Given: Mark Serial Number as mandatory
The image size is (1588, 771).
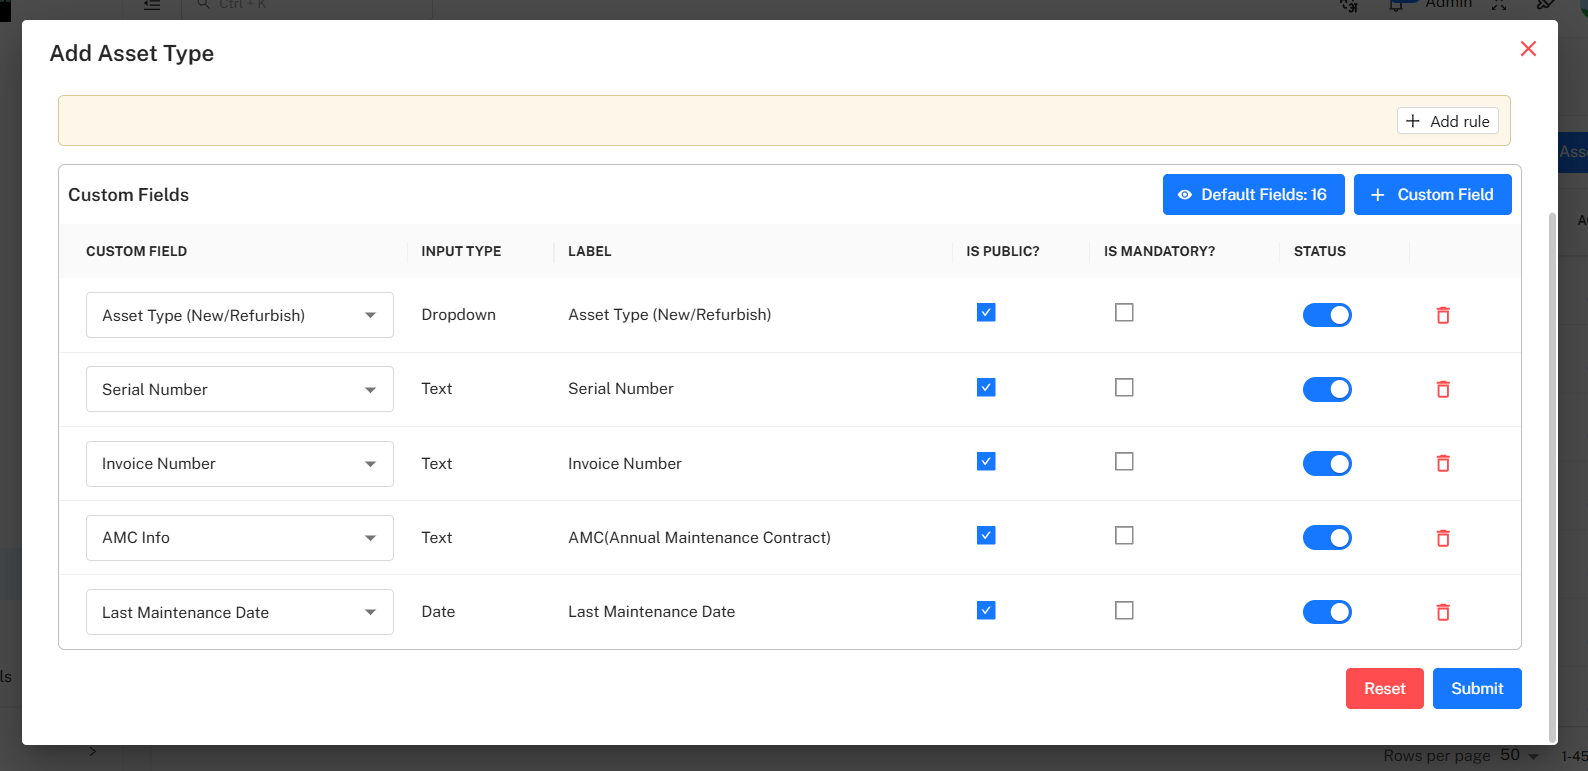Looking at the screenshot, I should (1124, 387).
